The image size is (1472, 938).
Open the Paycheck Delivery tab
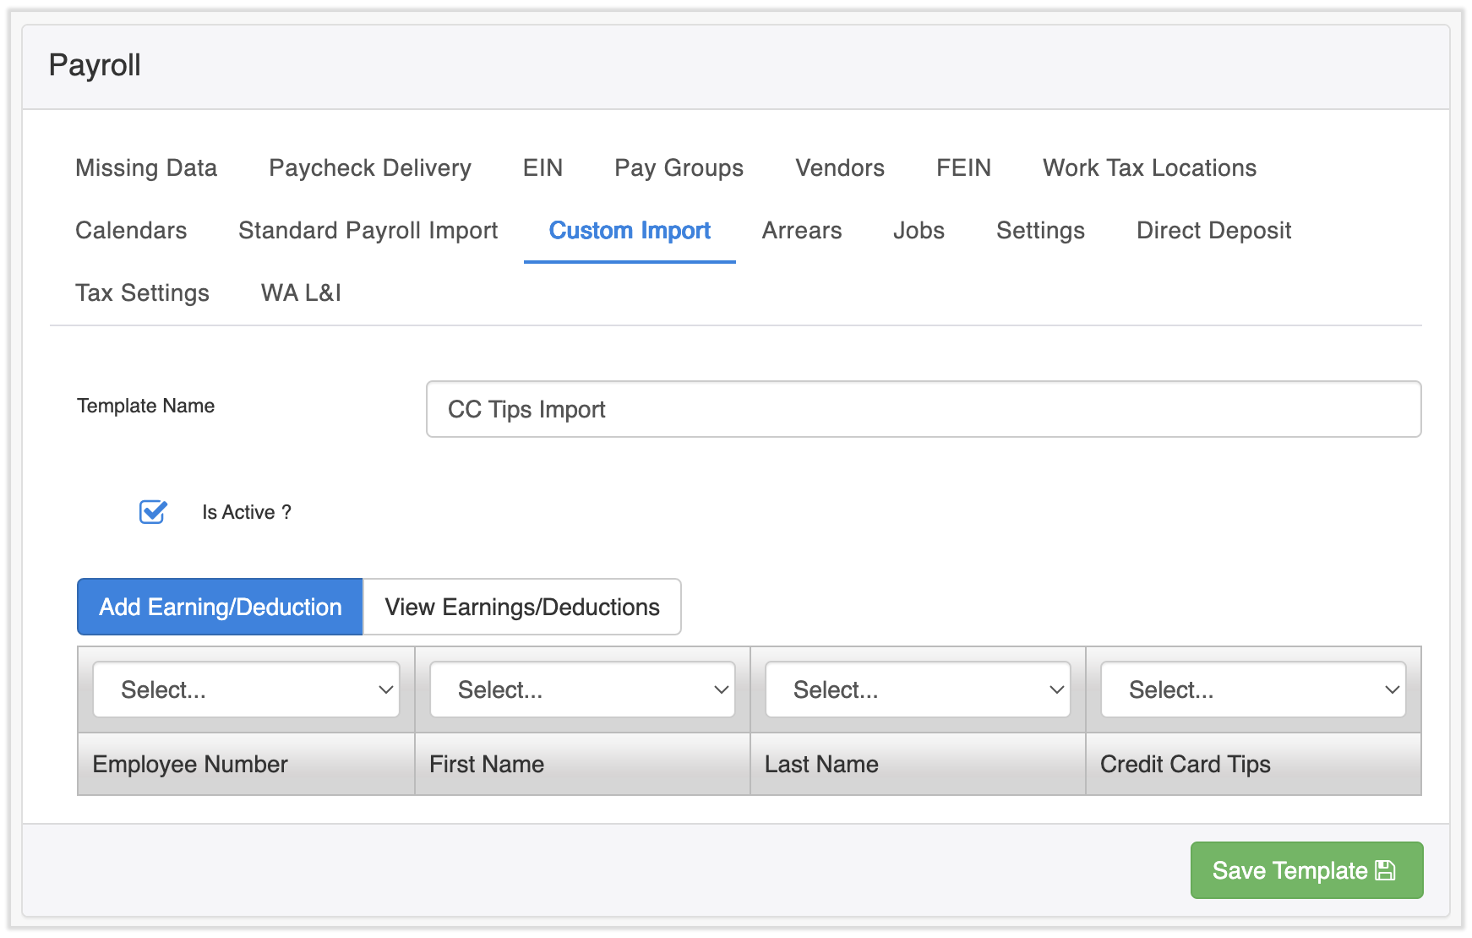[x=369, y=167]
